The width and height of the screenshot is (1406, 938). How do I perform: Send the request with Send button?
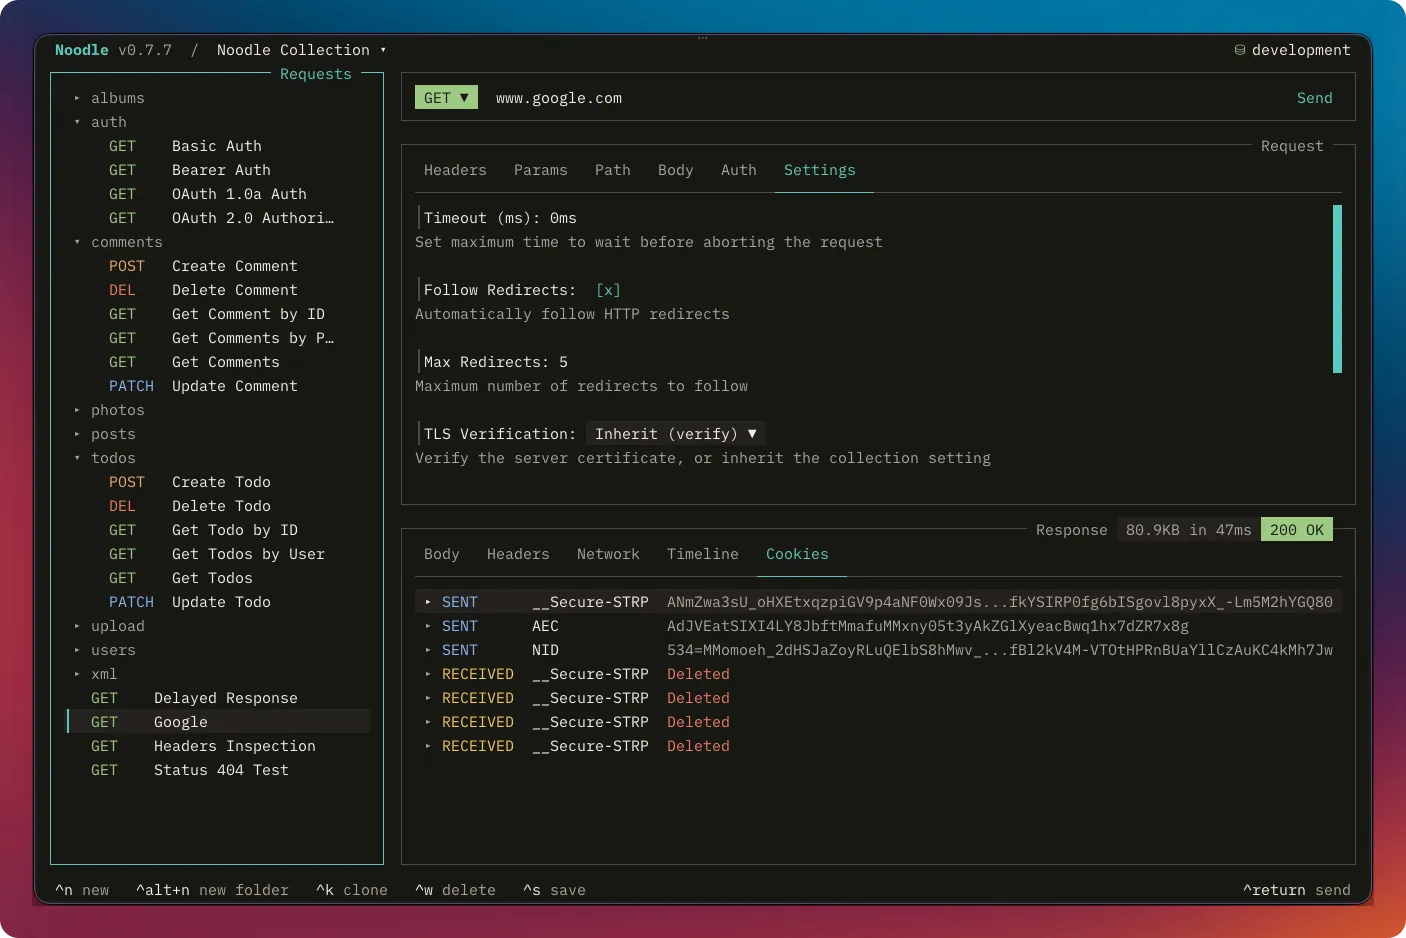[1314, 98]
